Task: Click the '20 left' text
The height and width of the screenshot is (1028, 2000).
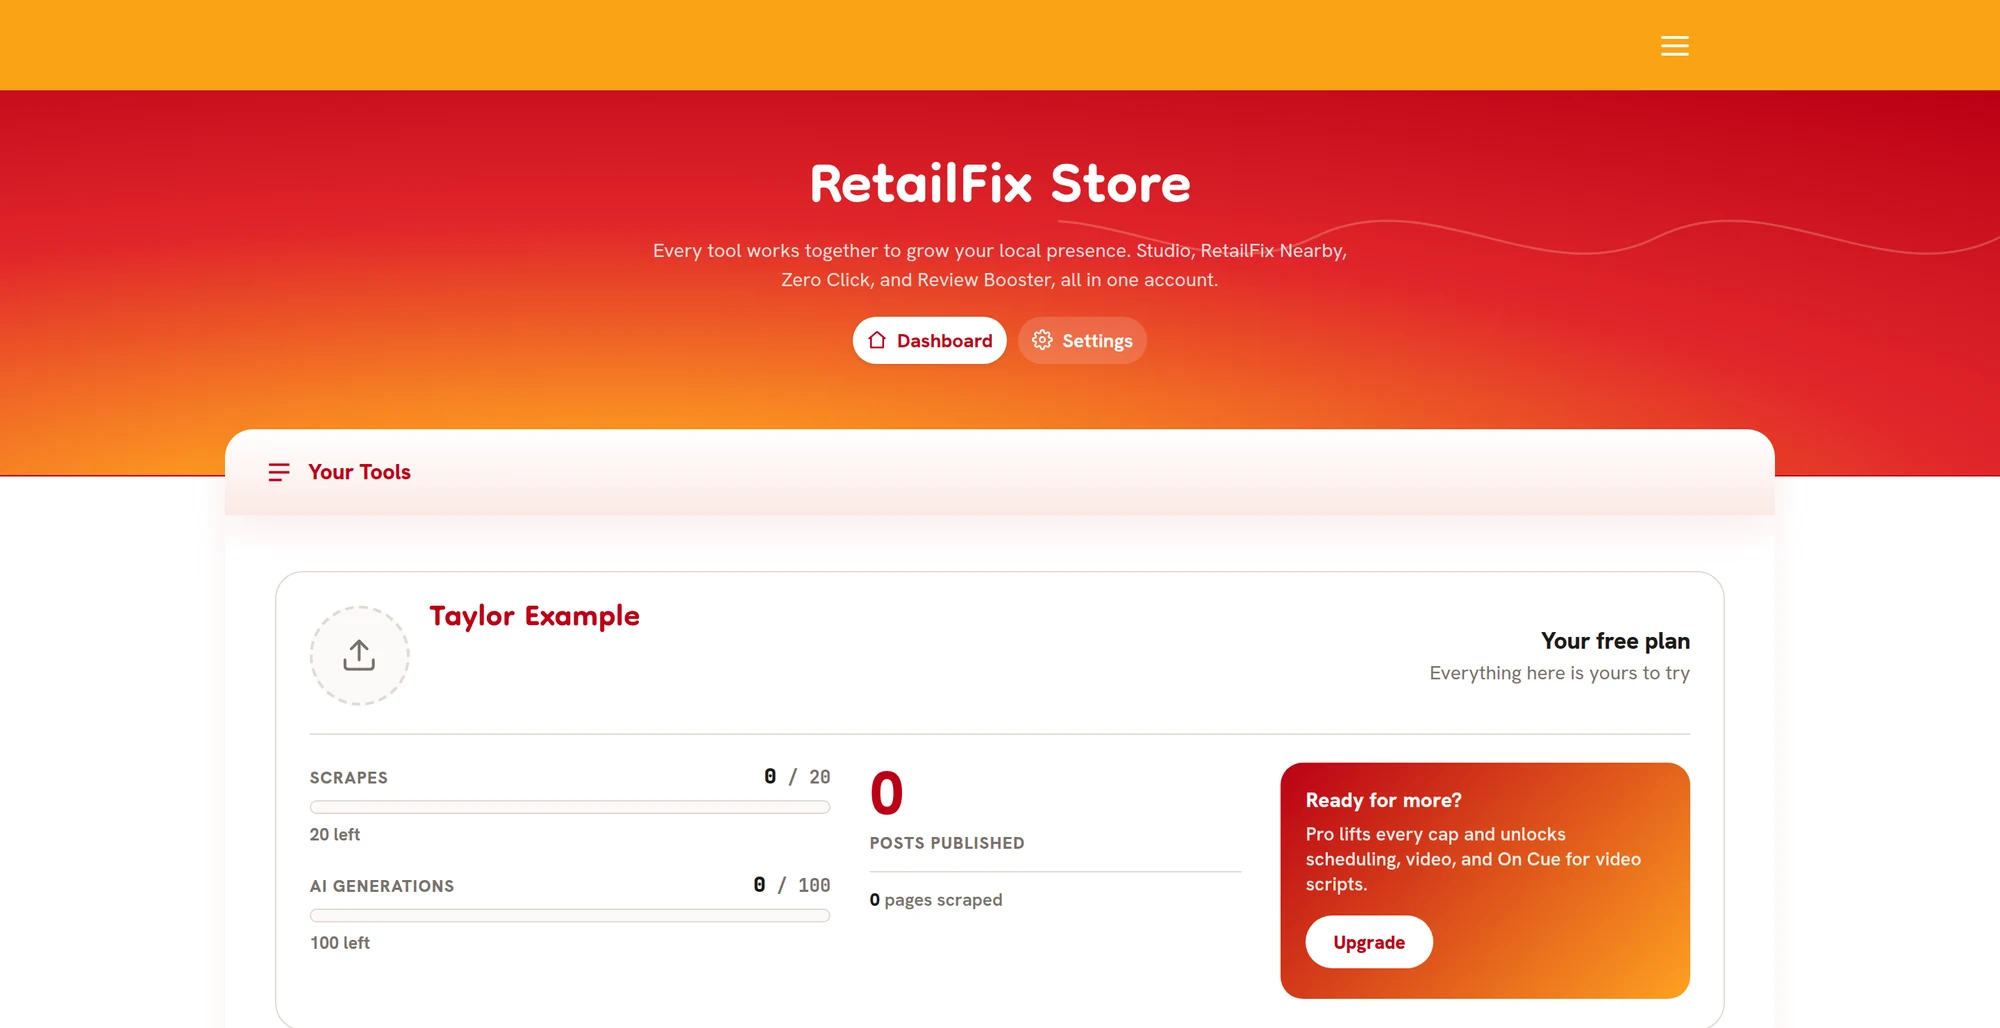Action: (335, 834)
